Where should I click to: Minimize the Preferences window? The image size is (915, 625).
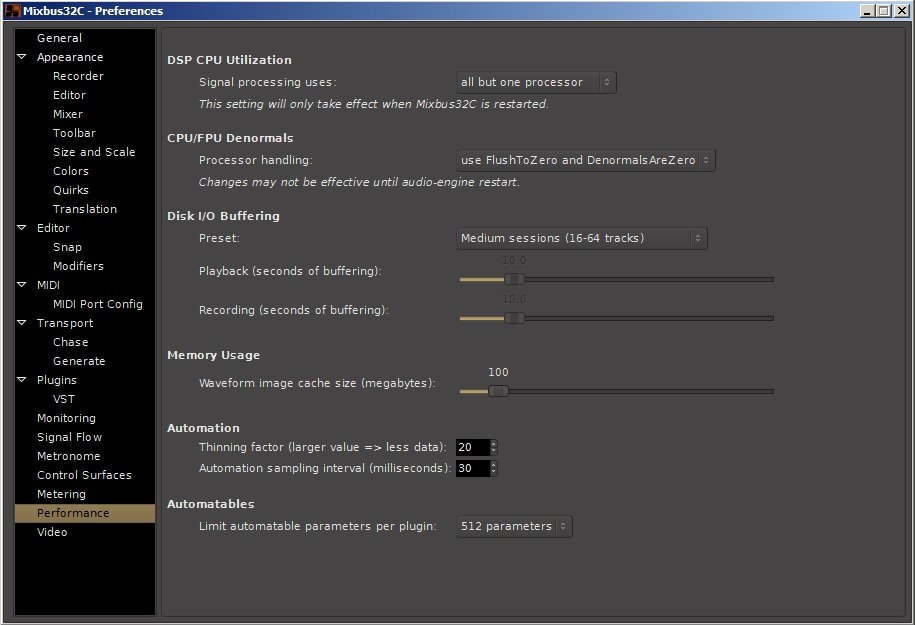pos(867,11)
